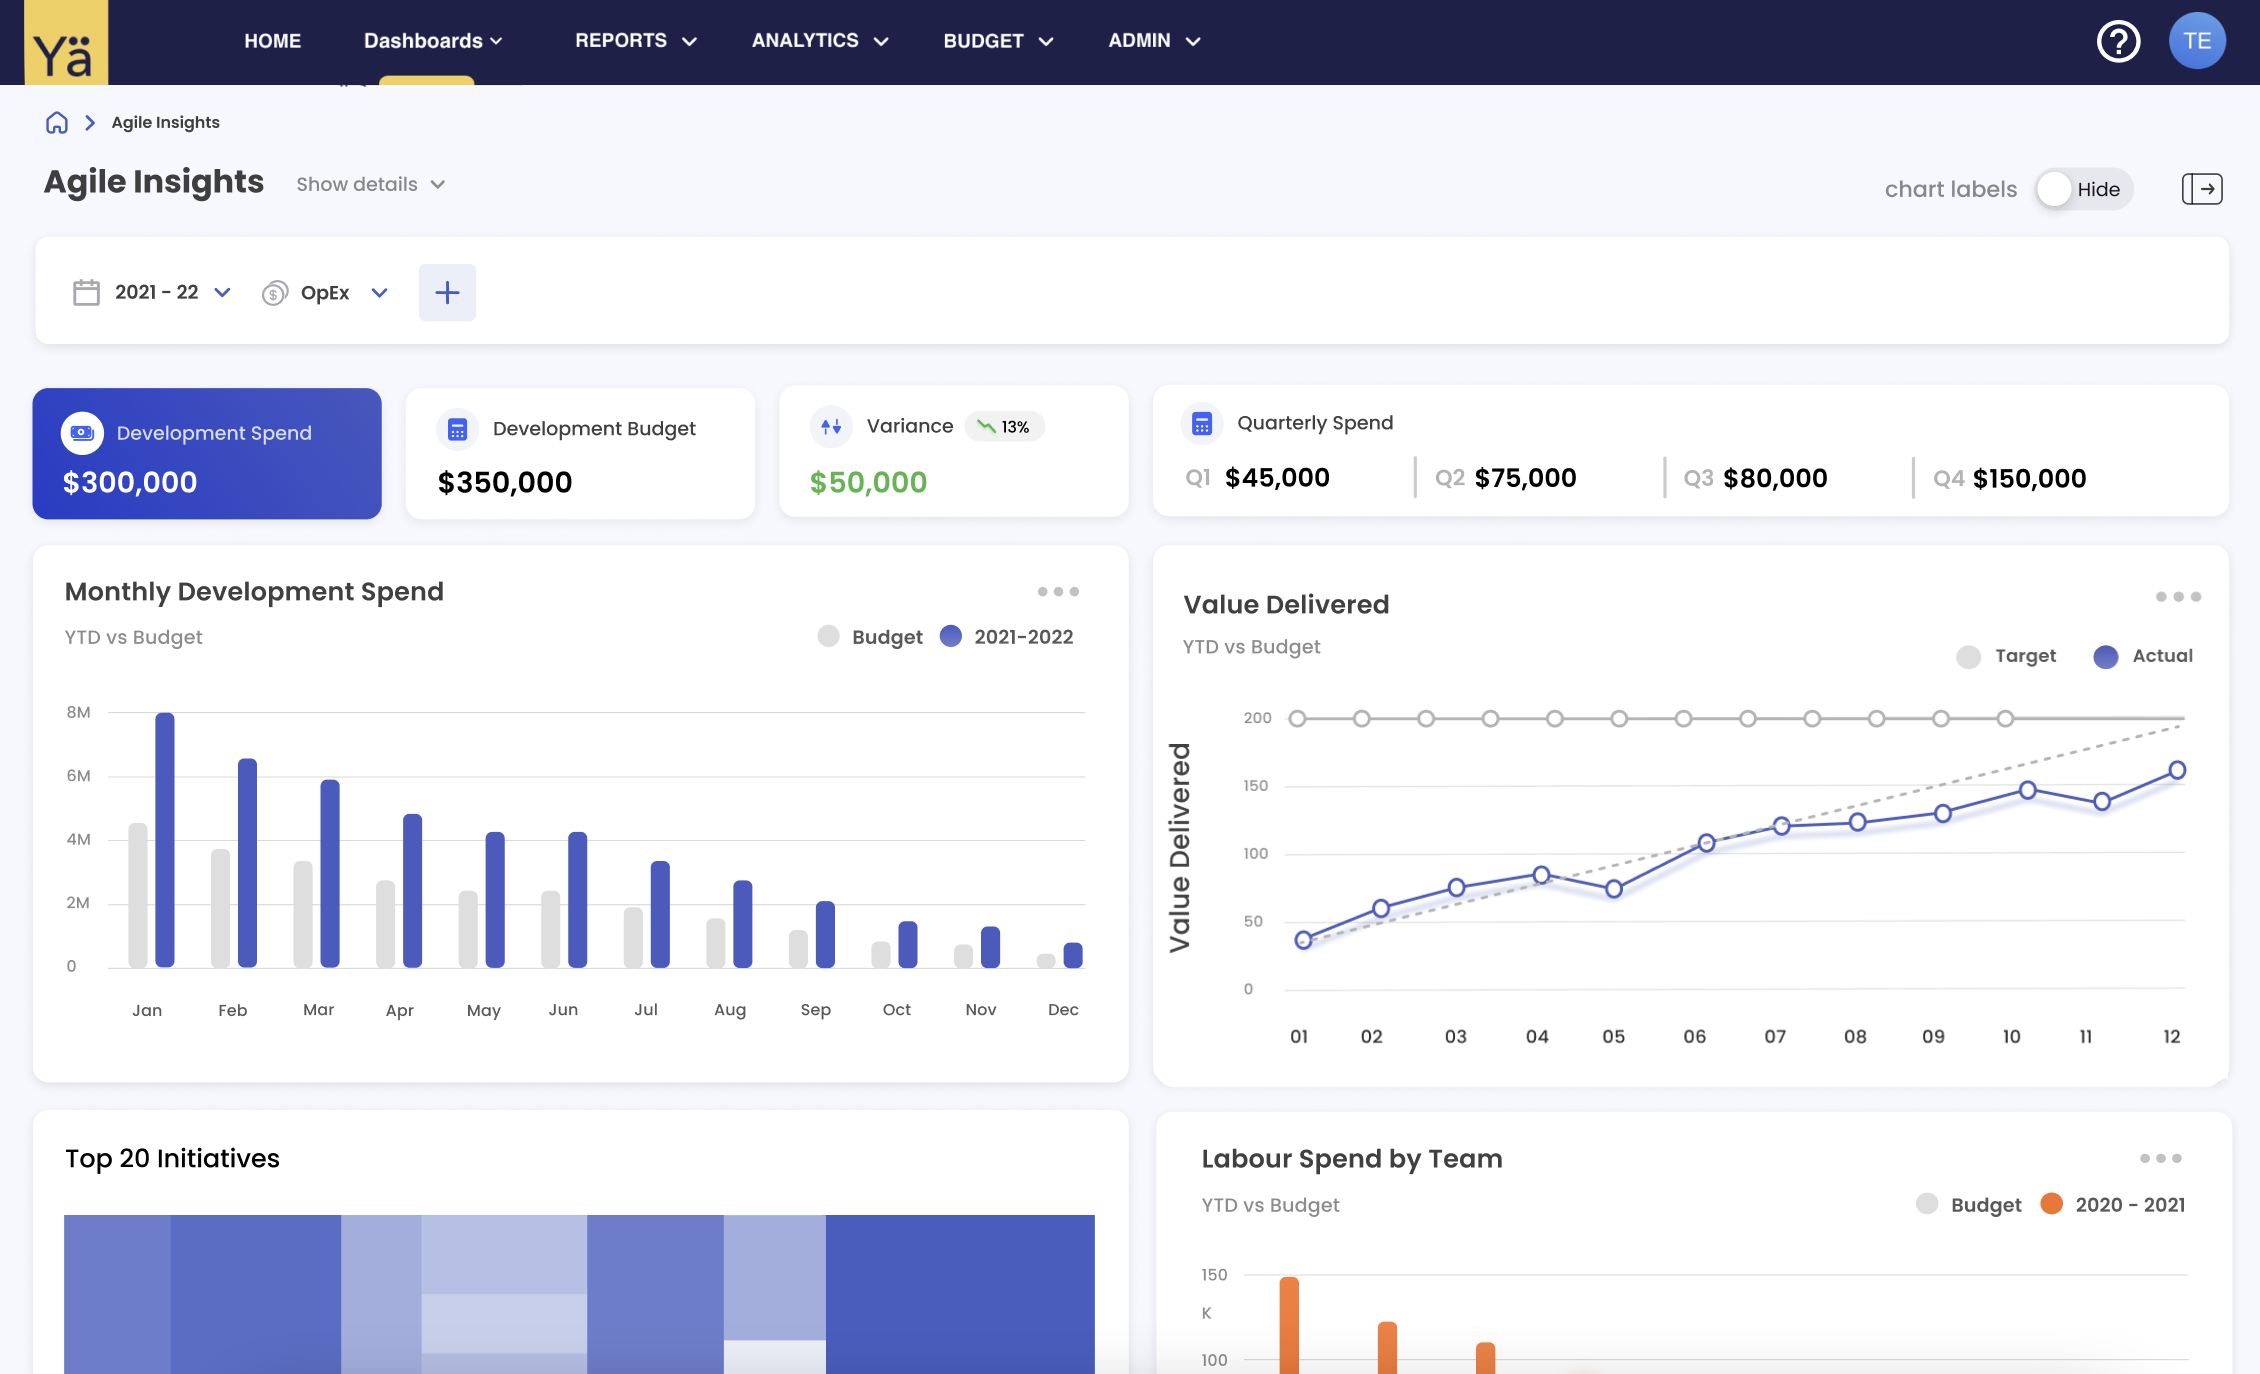The height and width of the screenshot is (1374, 2260).
Task: Click the Monthly Development Spend title
Action: point(254,592)
